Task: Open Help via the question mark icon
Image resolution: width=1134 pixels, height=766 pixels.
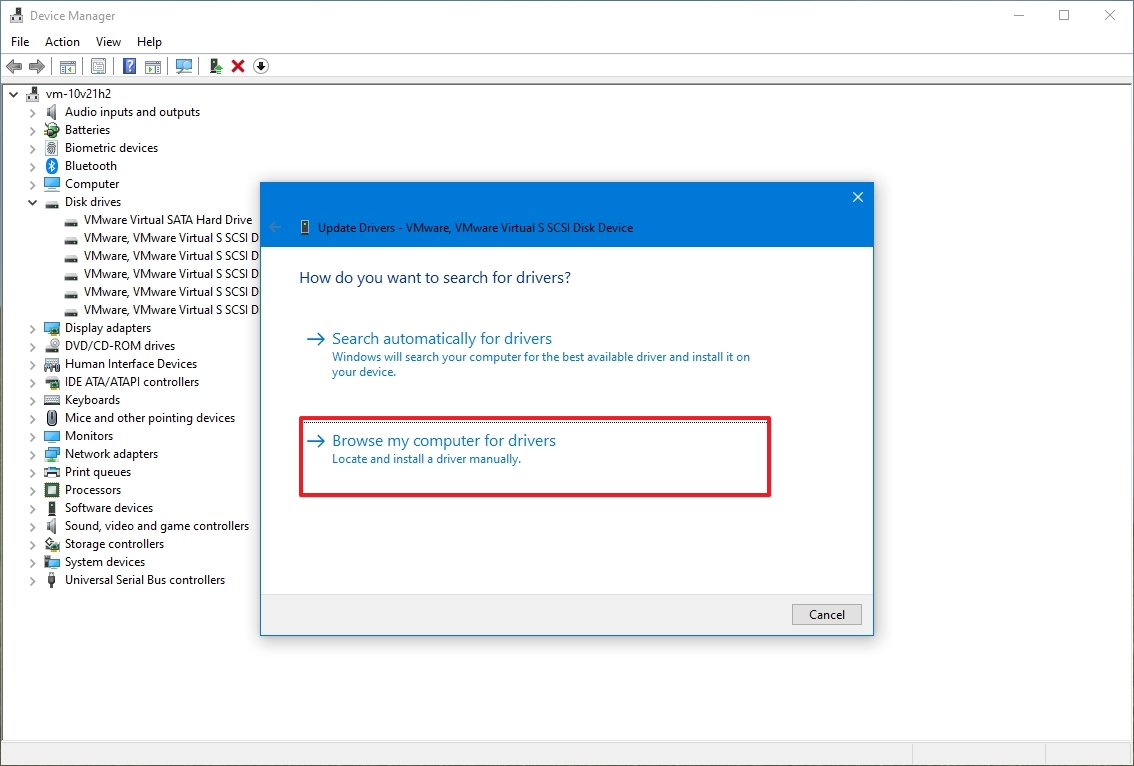Action: coord(129,66)
